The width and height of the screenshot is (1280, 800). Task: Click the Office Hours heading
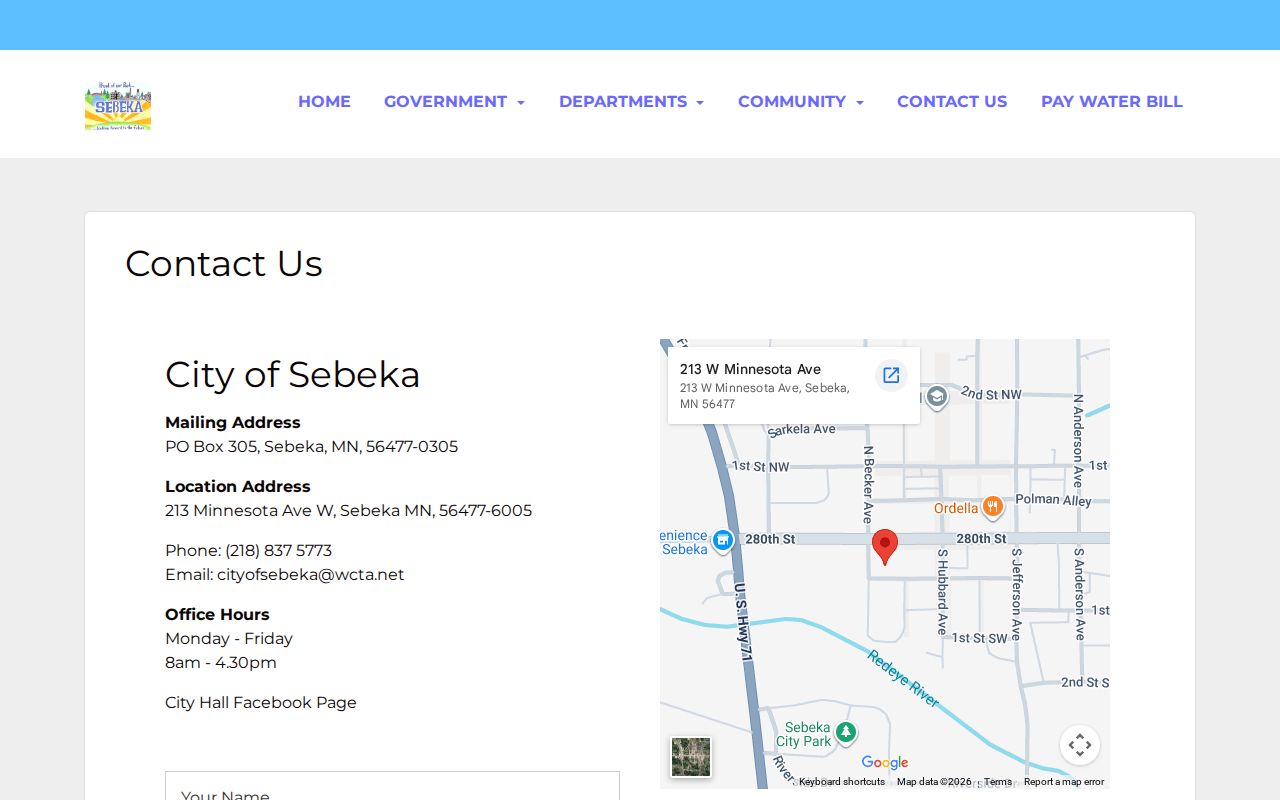tap(217, 615)
